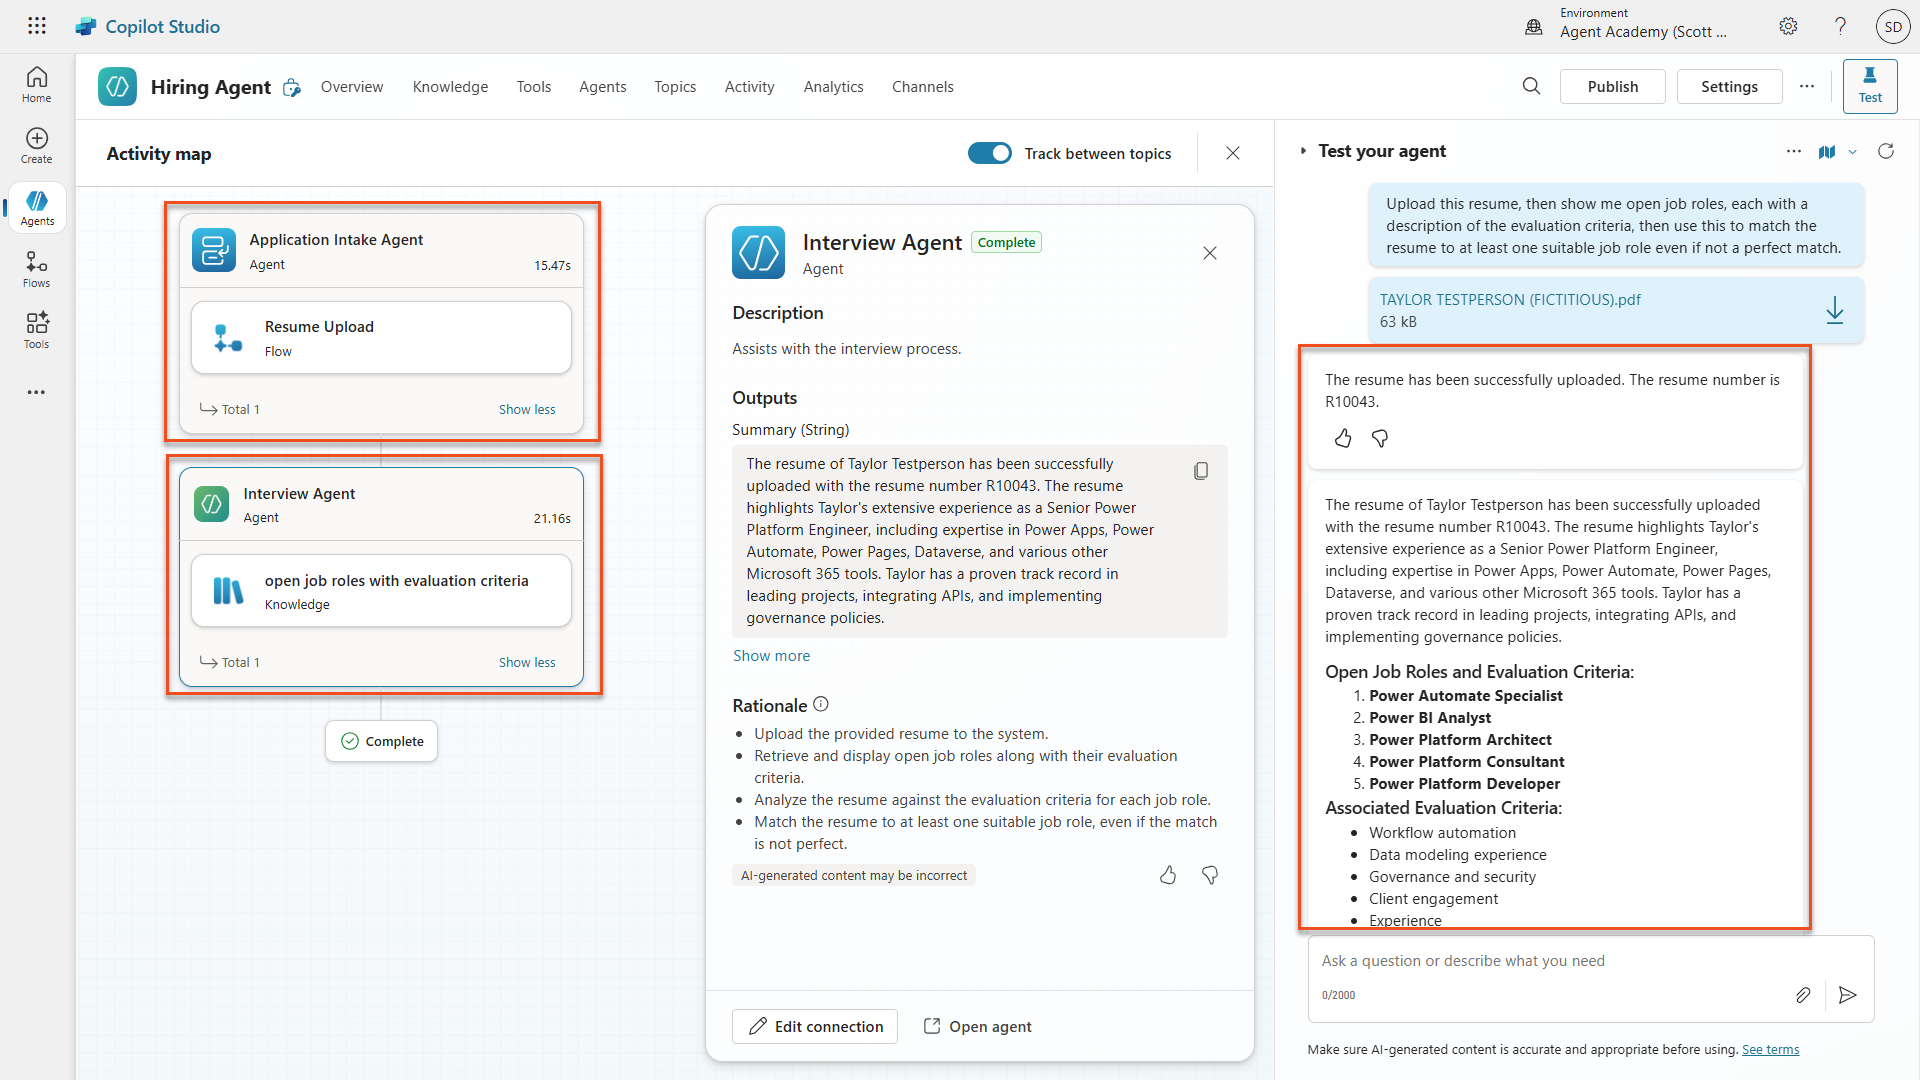Expand summary with Show more
This screenshot has height=1080, width=1920.
click(x=771, y=656)
